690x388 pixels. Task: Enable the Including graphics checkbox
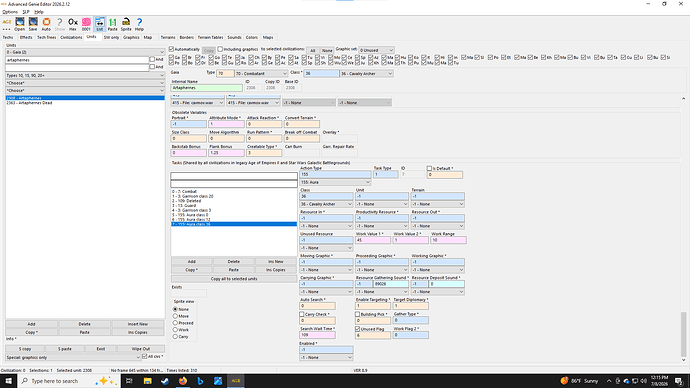[220, 49]
